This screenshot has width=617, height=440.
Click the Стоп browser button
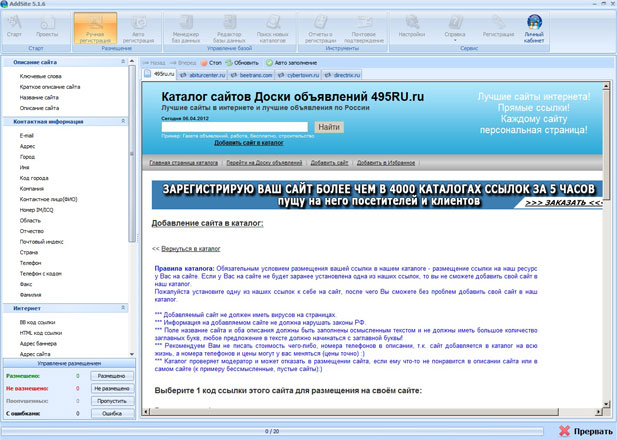pos(211,63)
